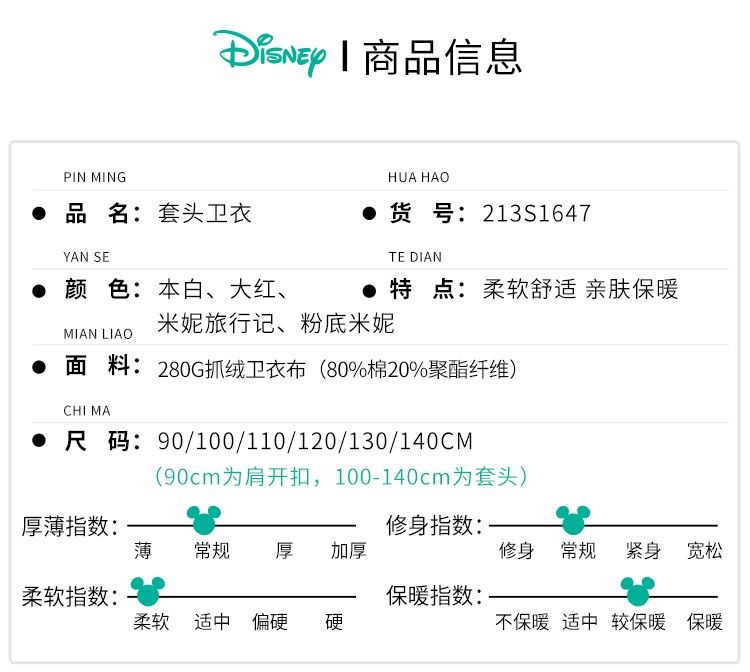Click the Mickey head on 柔软指数 slider
This screenshot has width=750, height=672.
coord(148,591)
